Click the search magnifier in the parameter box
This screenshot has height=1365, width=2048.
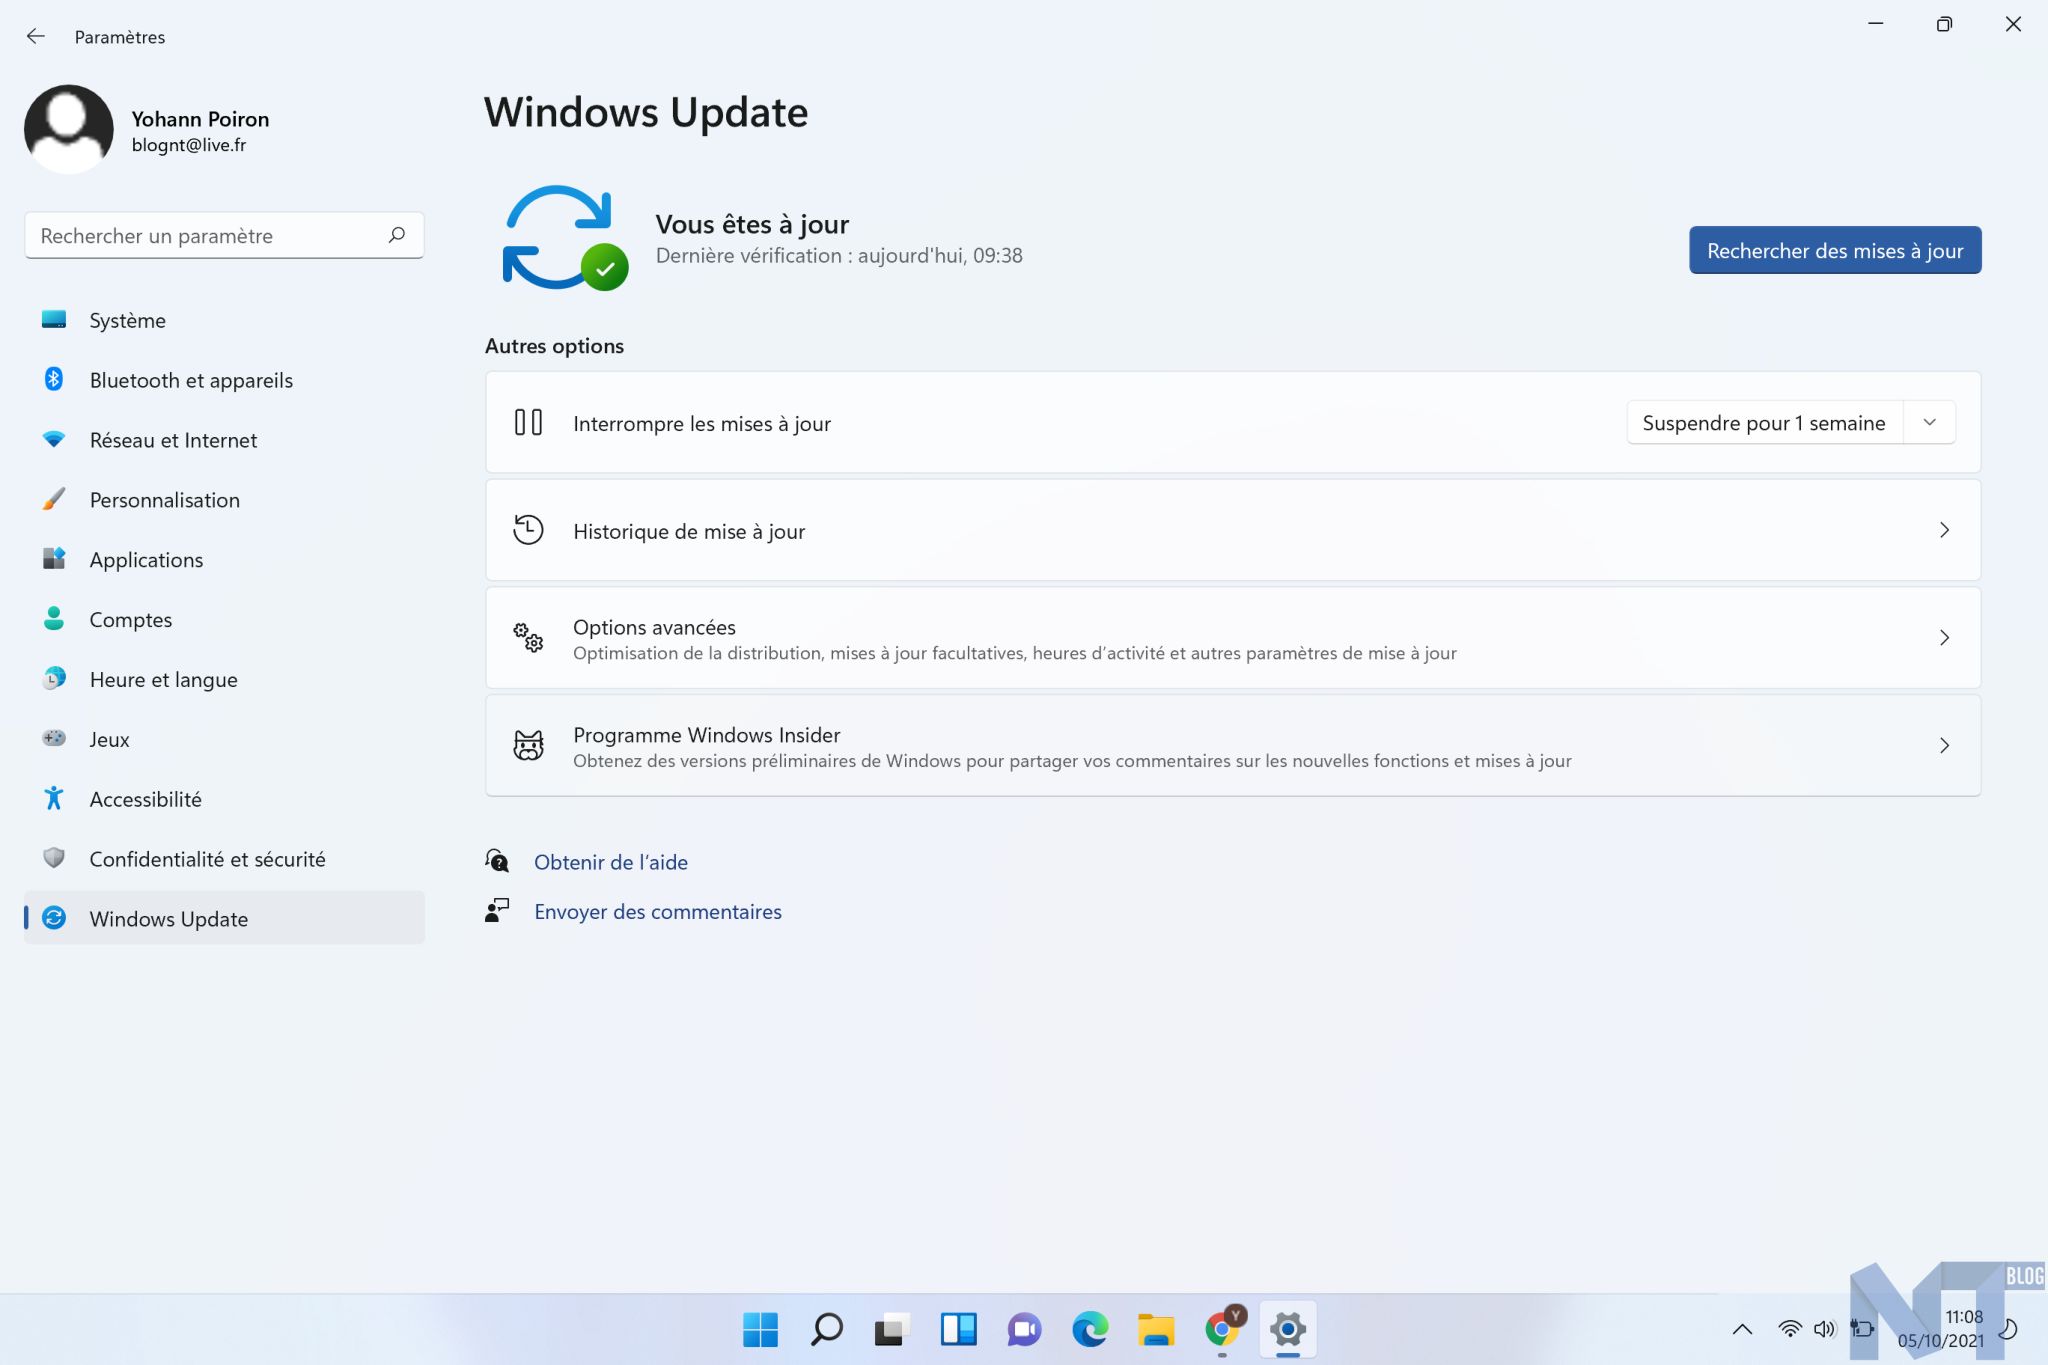(x=397, y=235)
